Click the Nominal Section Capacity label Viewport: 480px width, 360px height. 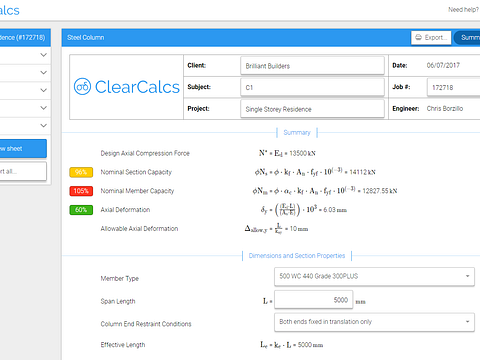click(136, 172)
